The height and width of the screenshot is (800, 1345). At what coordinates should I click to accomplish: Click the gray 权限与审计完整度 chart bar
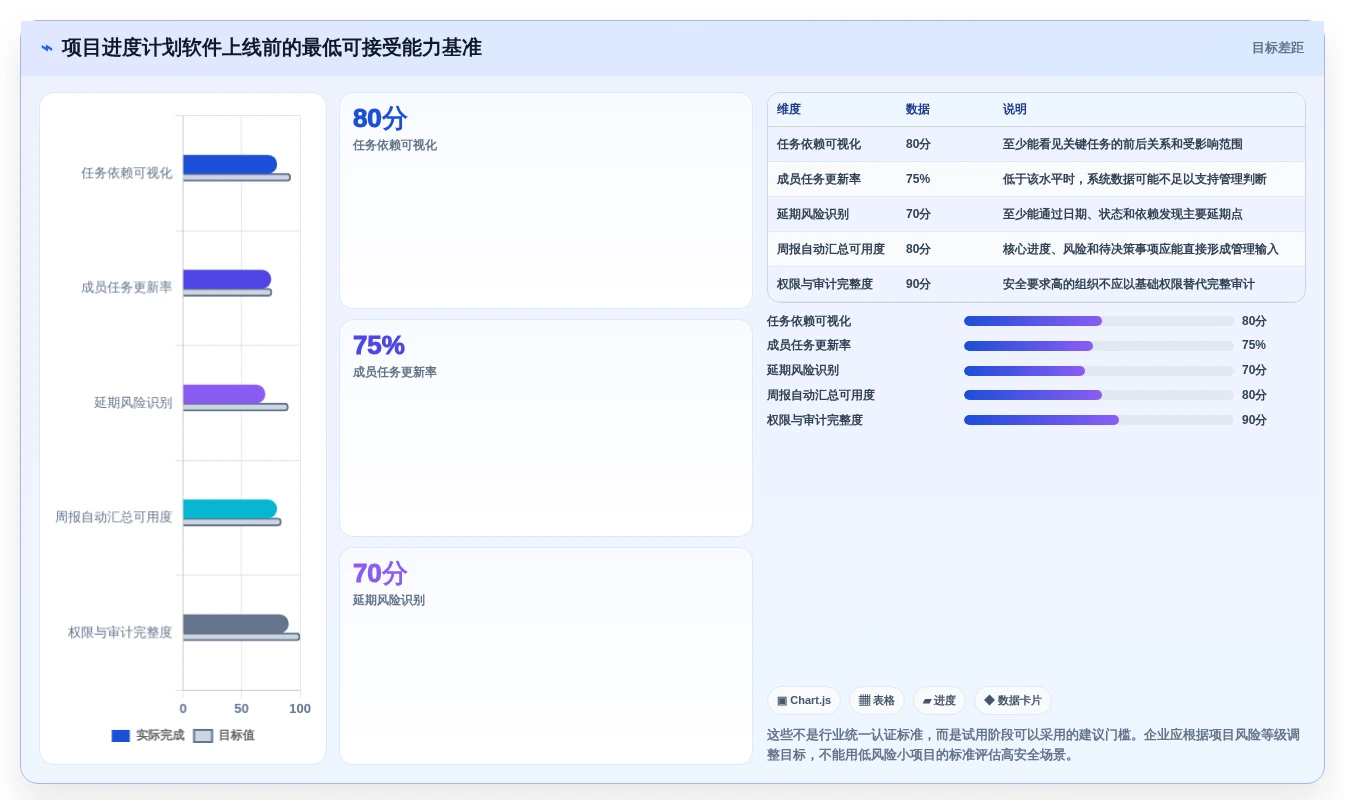point(236,624)
